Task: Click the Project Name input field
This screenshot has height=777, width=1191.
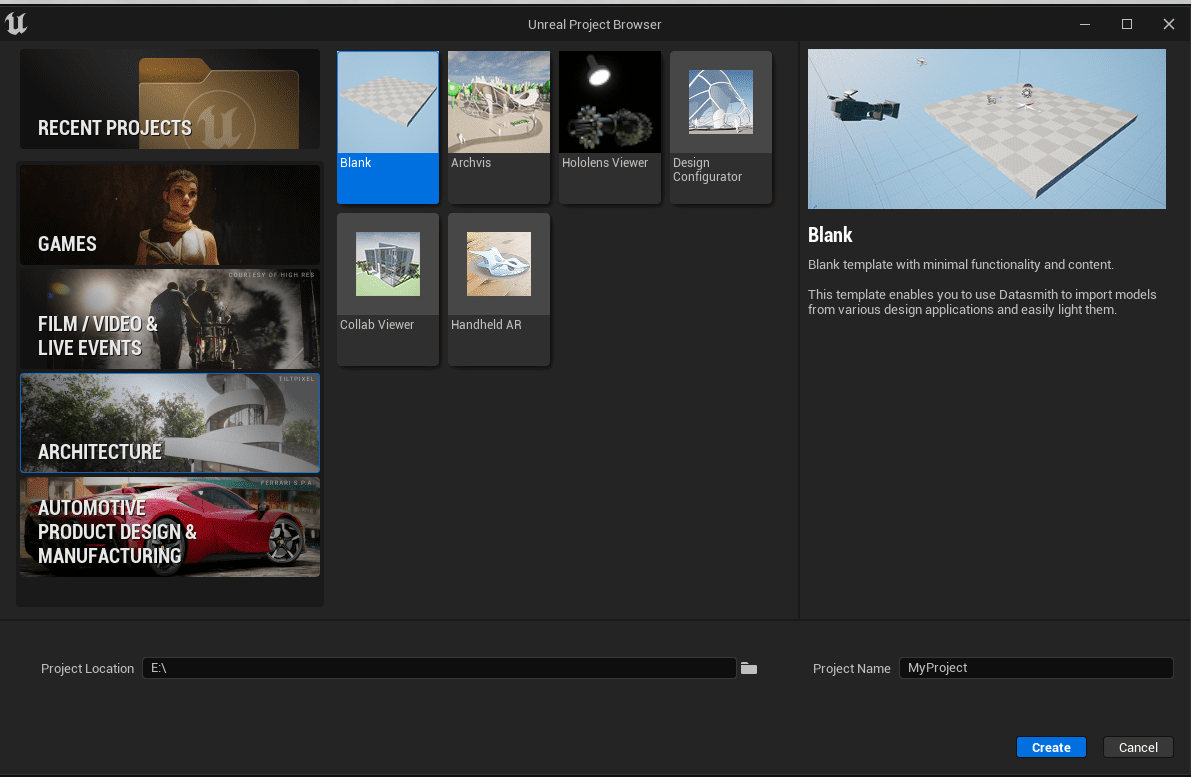Action: tap(1036, 668)
